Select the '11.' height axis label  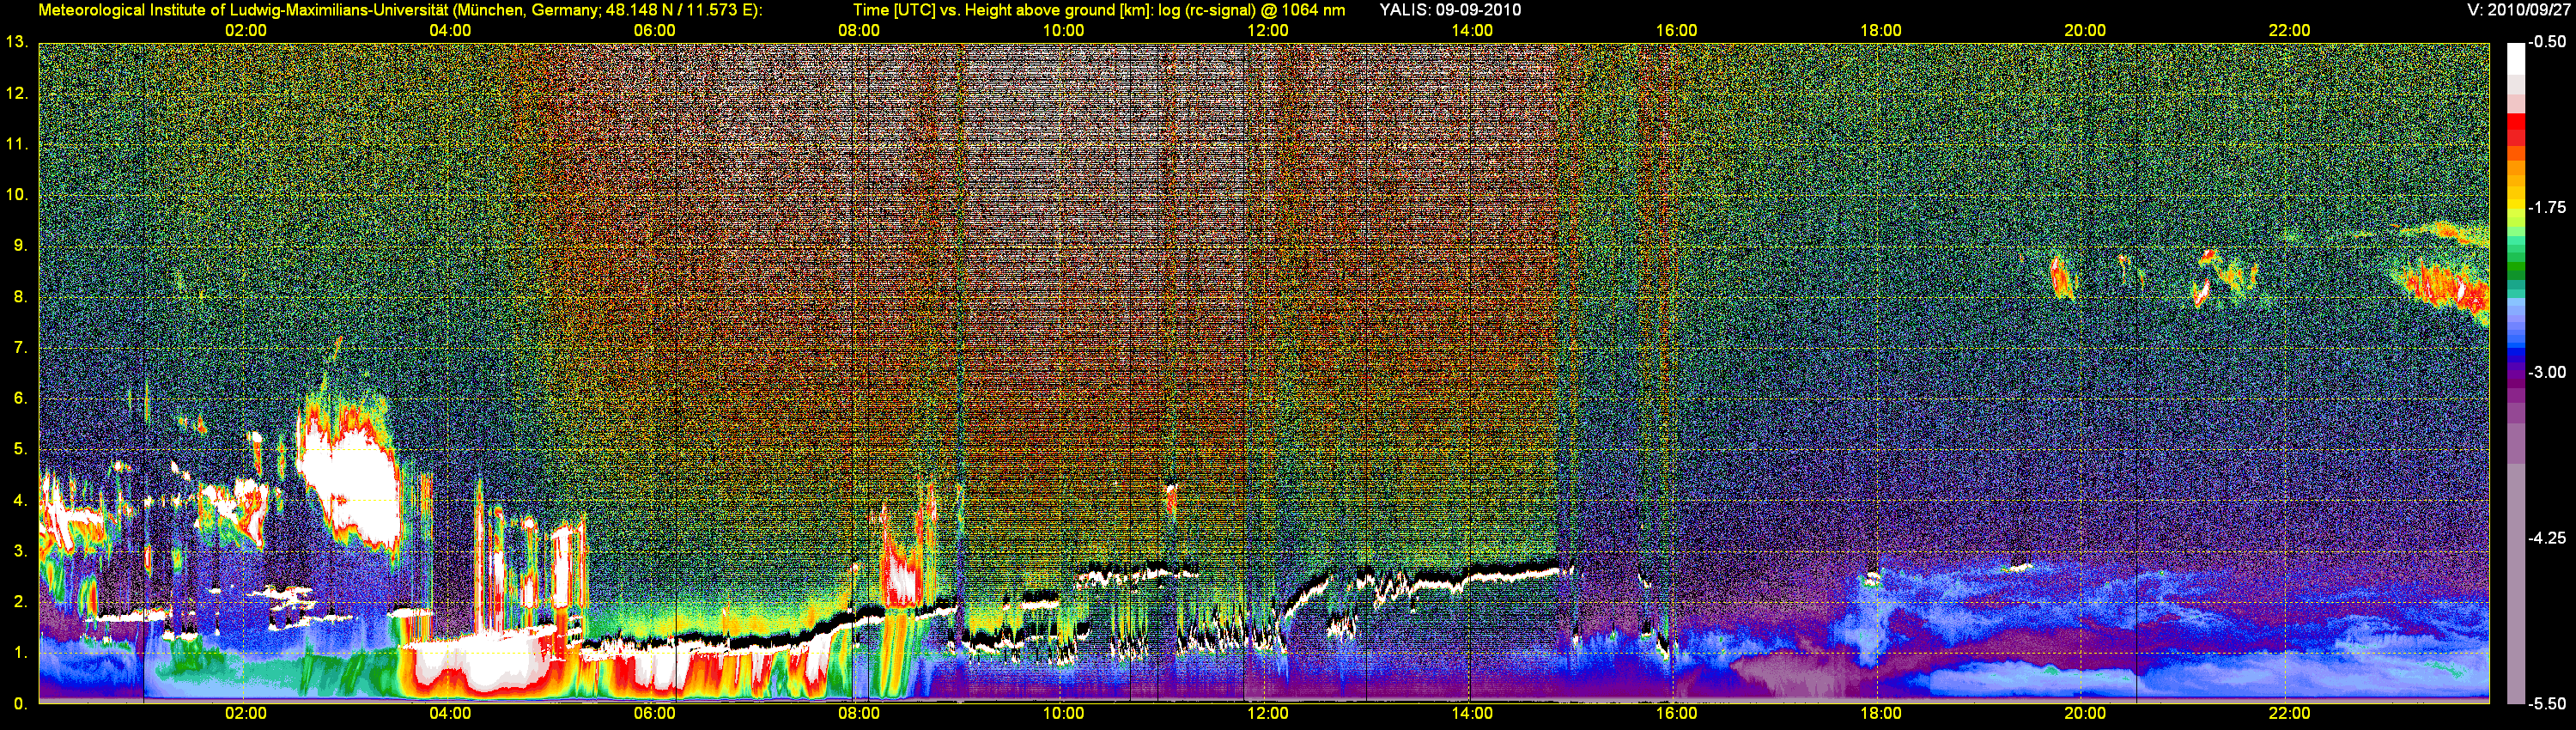click(x=17, y=145)
